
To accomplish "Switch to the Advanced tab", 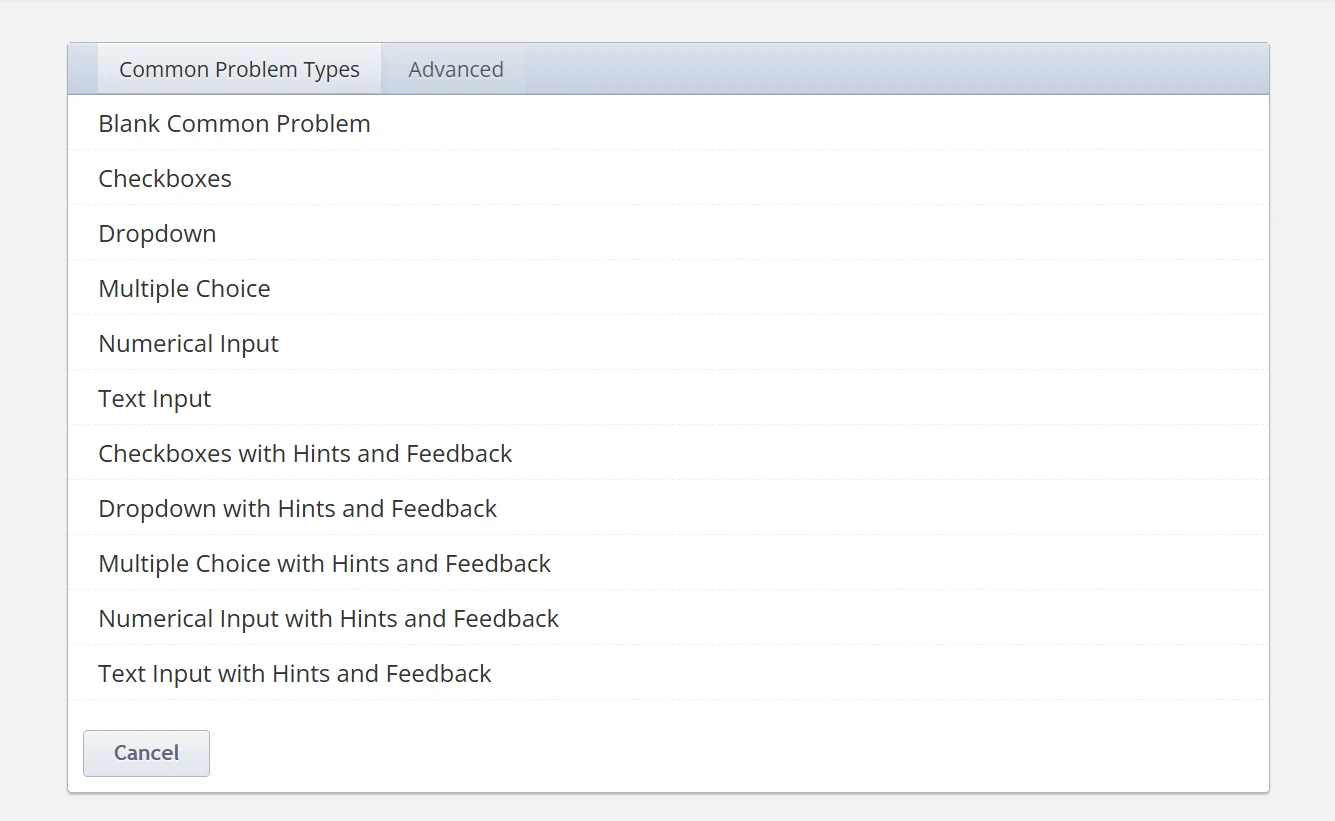I will click(456, 69).
